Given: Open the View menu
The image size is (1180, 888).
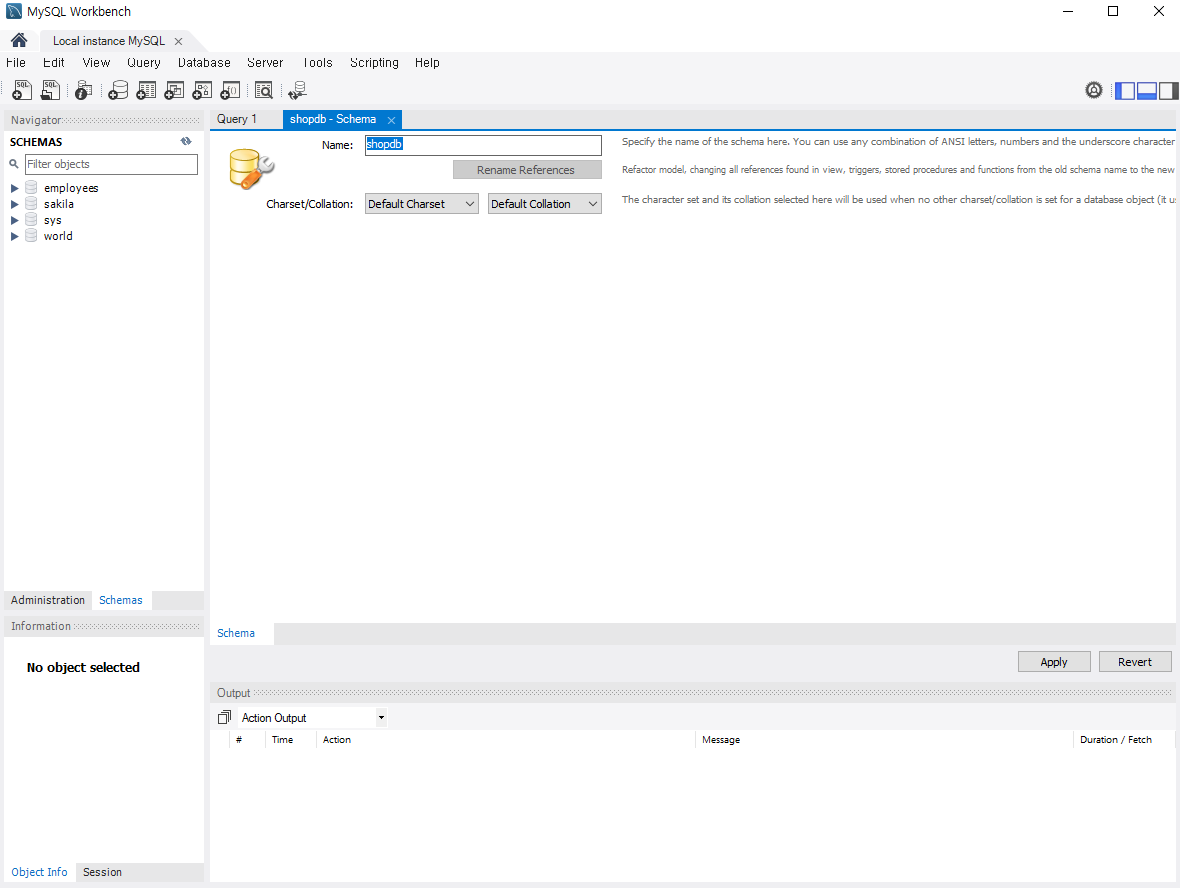Looking at the screenshot, I should [96, 62].
